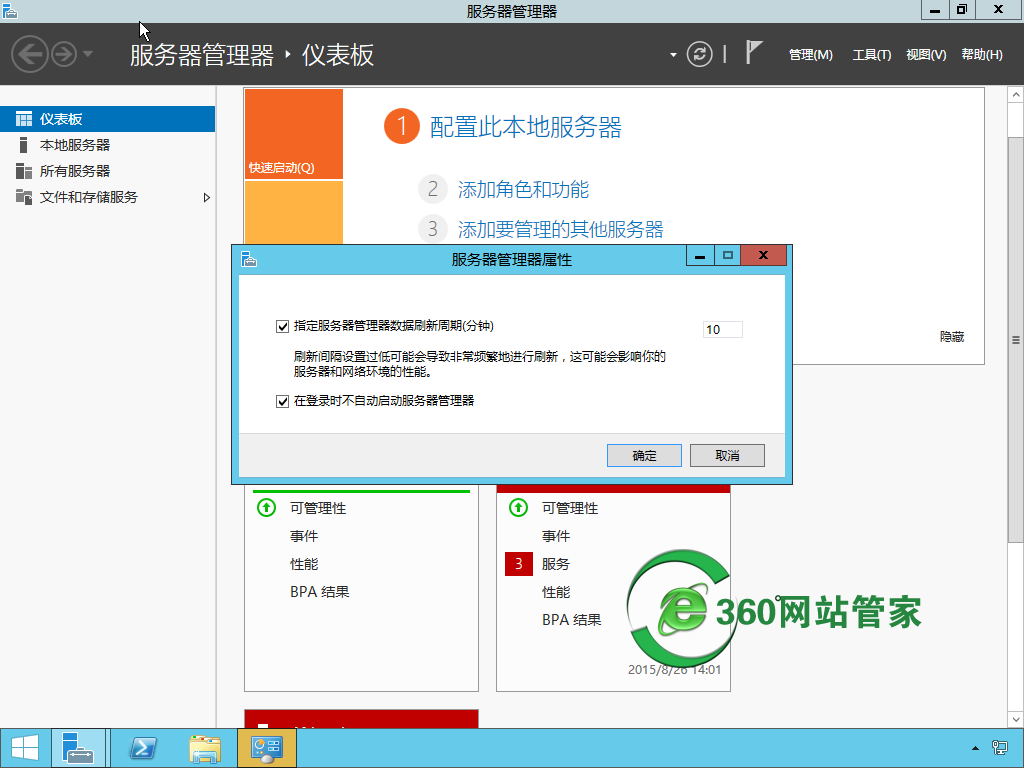Screen dimensions: 1024x768
Task: Click the back navigation arrow
Action: [x=29, y=54]
